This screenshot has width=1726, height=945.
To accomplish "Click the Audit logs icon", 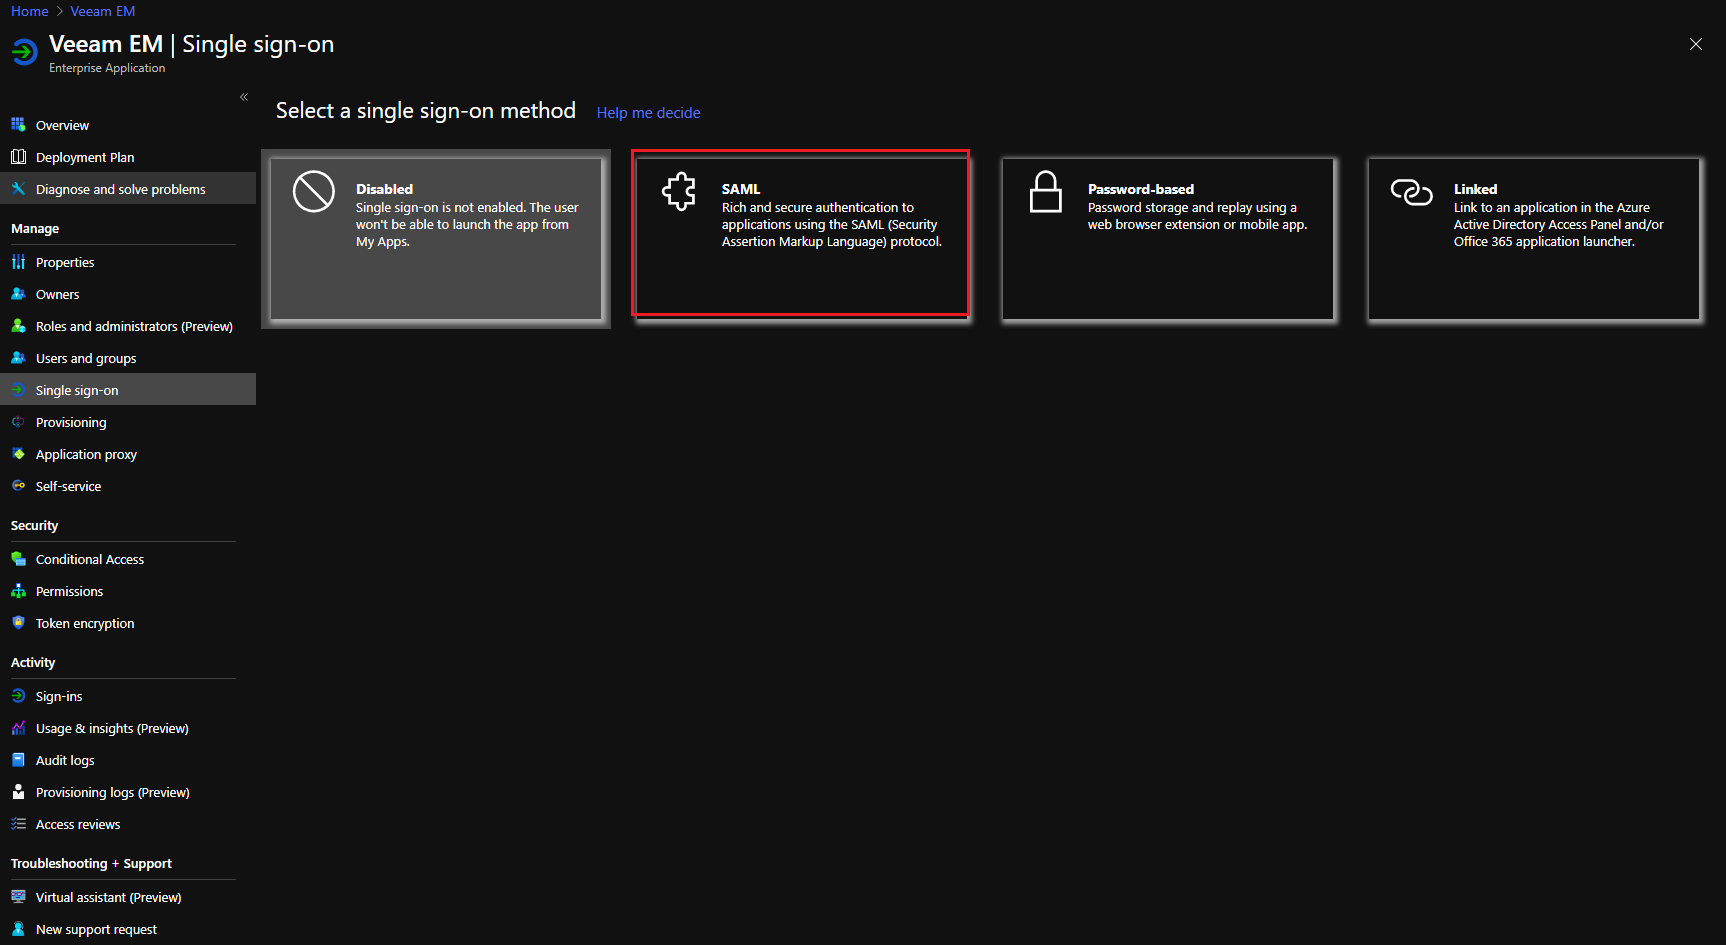I will click(x=18, y=760).
